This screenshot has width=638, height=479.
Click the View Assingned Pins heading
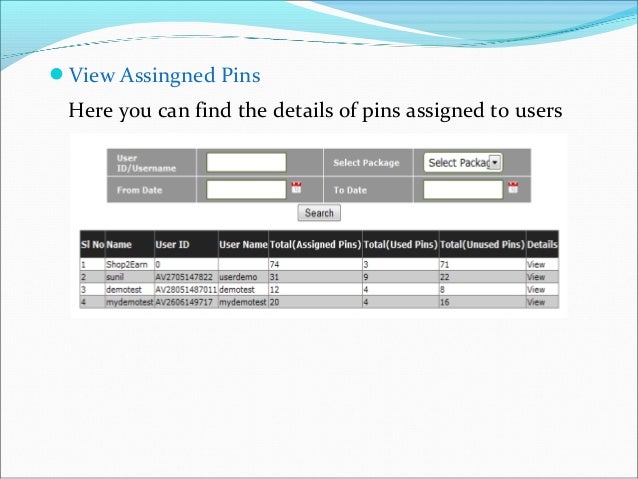click(165, 75)
